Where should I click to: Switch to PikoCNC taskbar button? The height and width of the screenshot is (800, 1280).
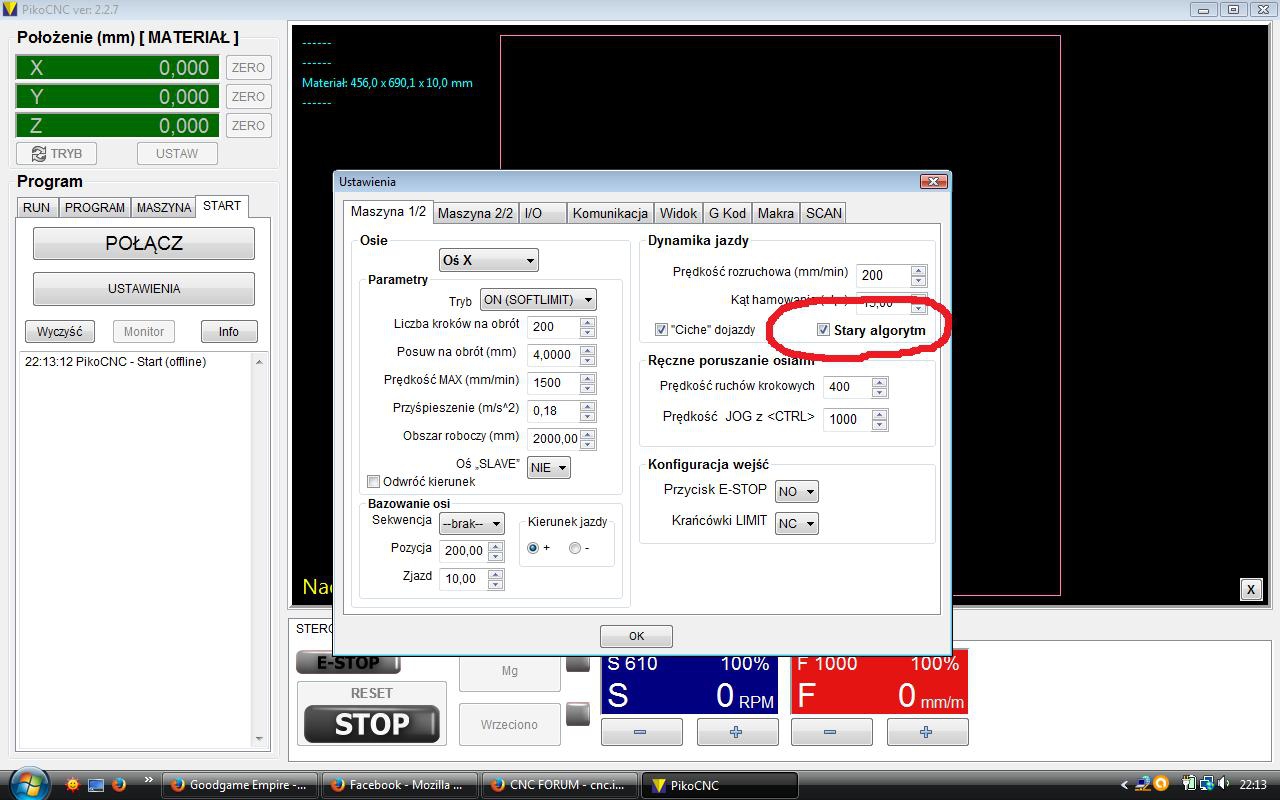(720, 785)
